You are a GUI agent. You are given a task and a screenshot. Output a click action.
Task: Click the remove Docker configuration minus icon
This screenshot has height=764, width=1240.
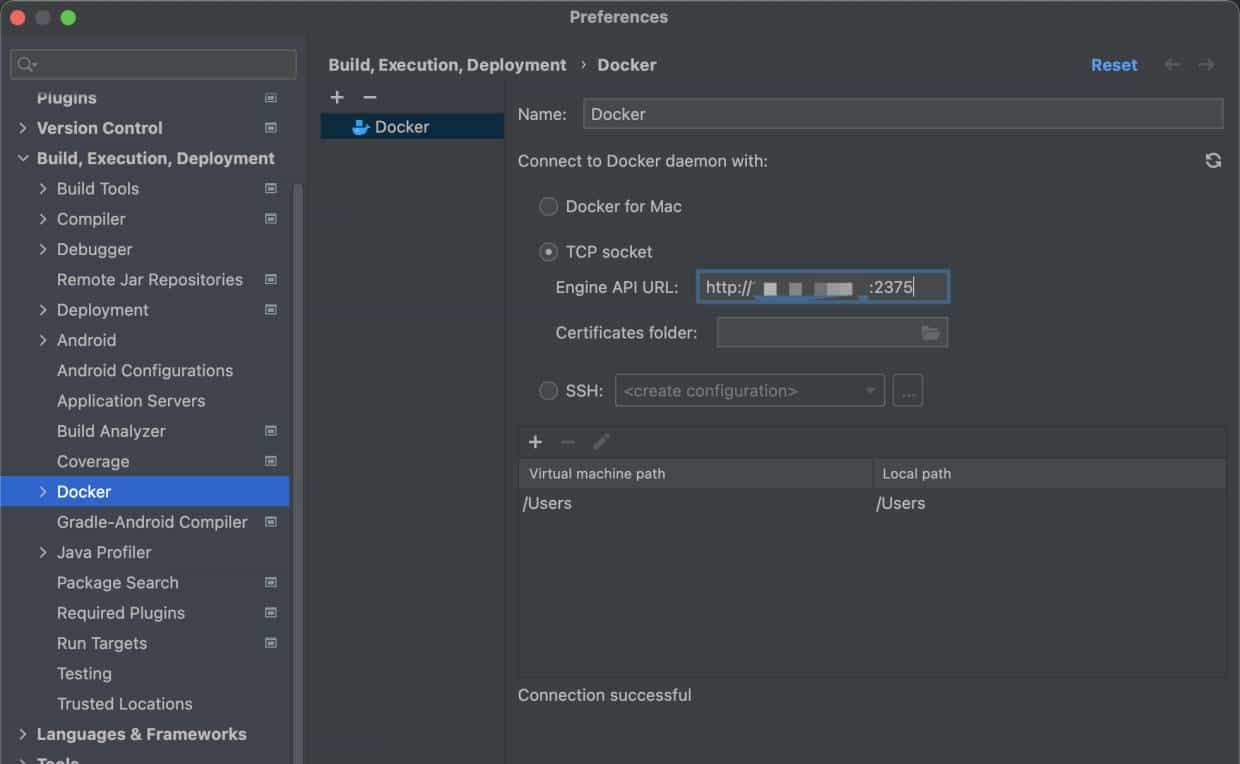click(369, 97)
